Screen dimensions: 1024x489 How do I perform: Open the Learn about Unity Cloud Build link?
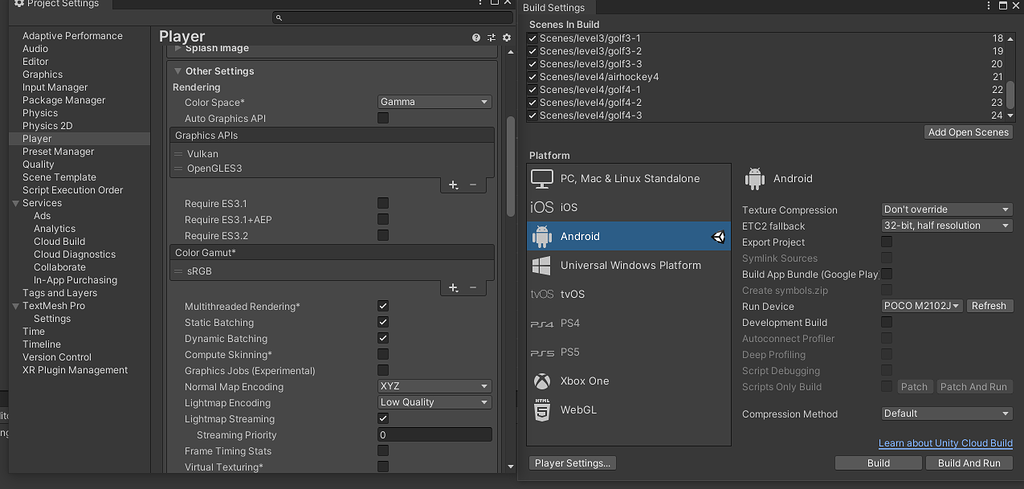coord(945,443)
